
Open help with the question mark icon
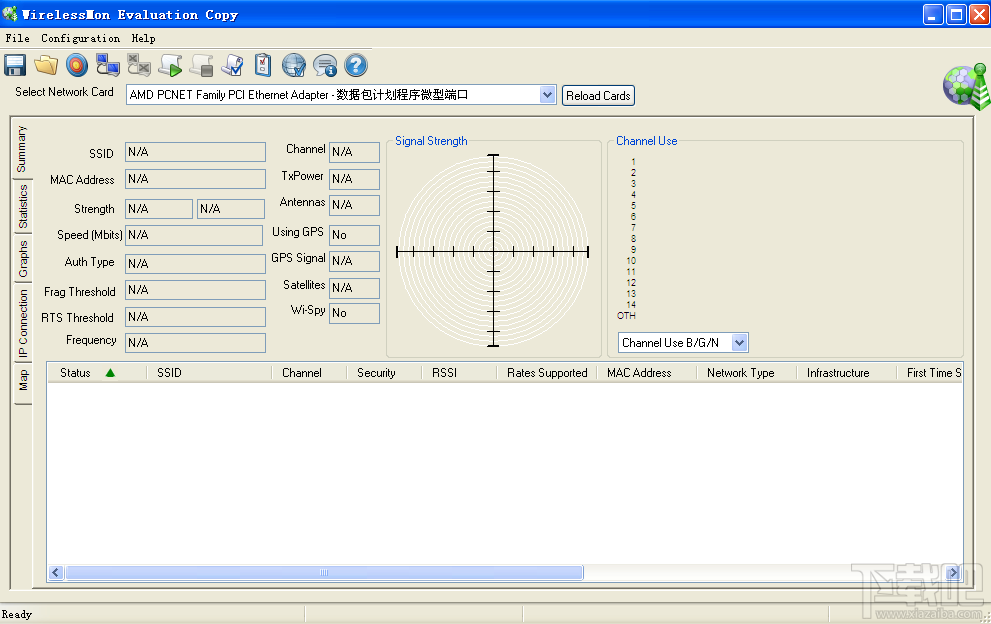click(356, 66)
